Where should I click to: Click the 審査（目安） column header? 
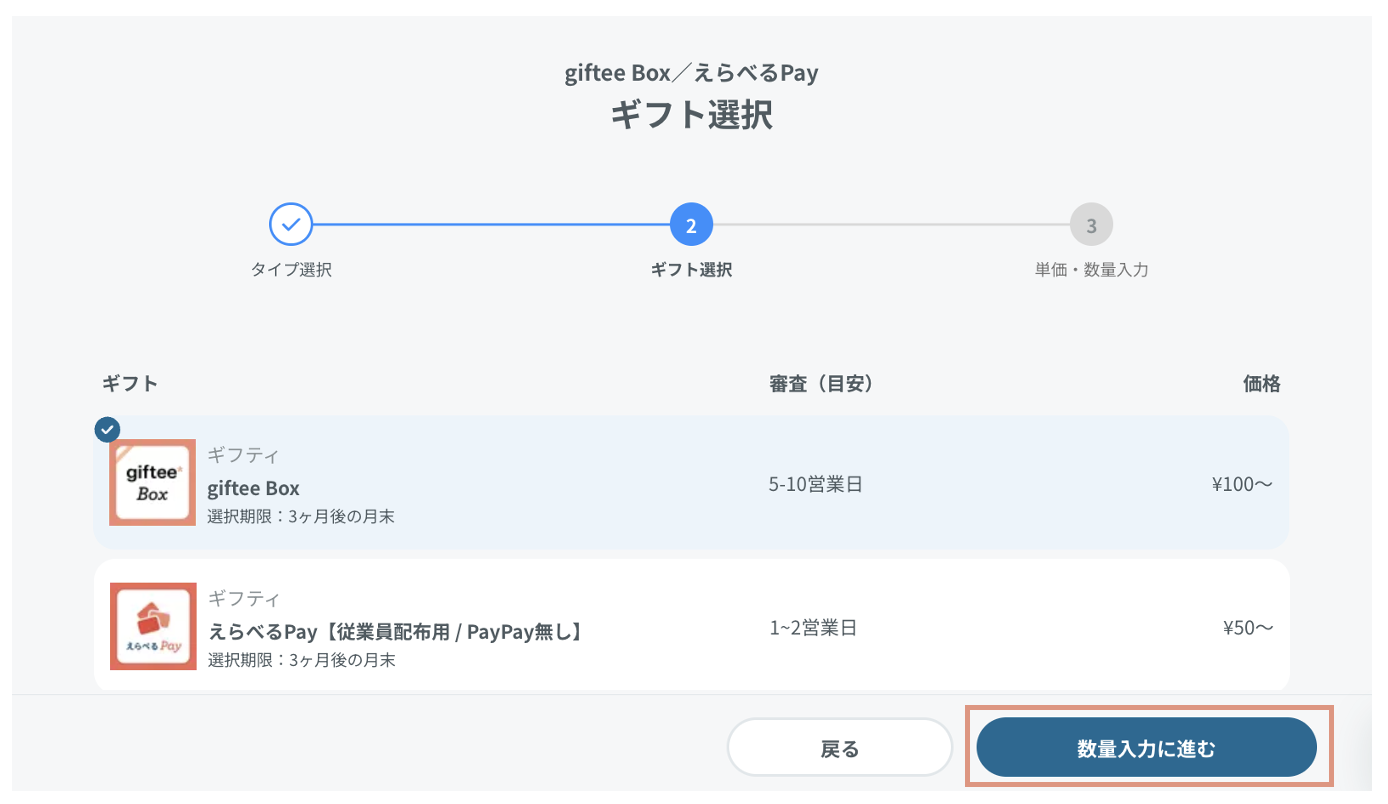click(822, 384)
